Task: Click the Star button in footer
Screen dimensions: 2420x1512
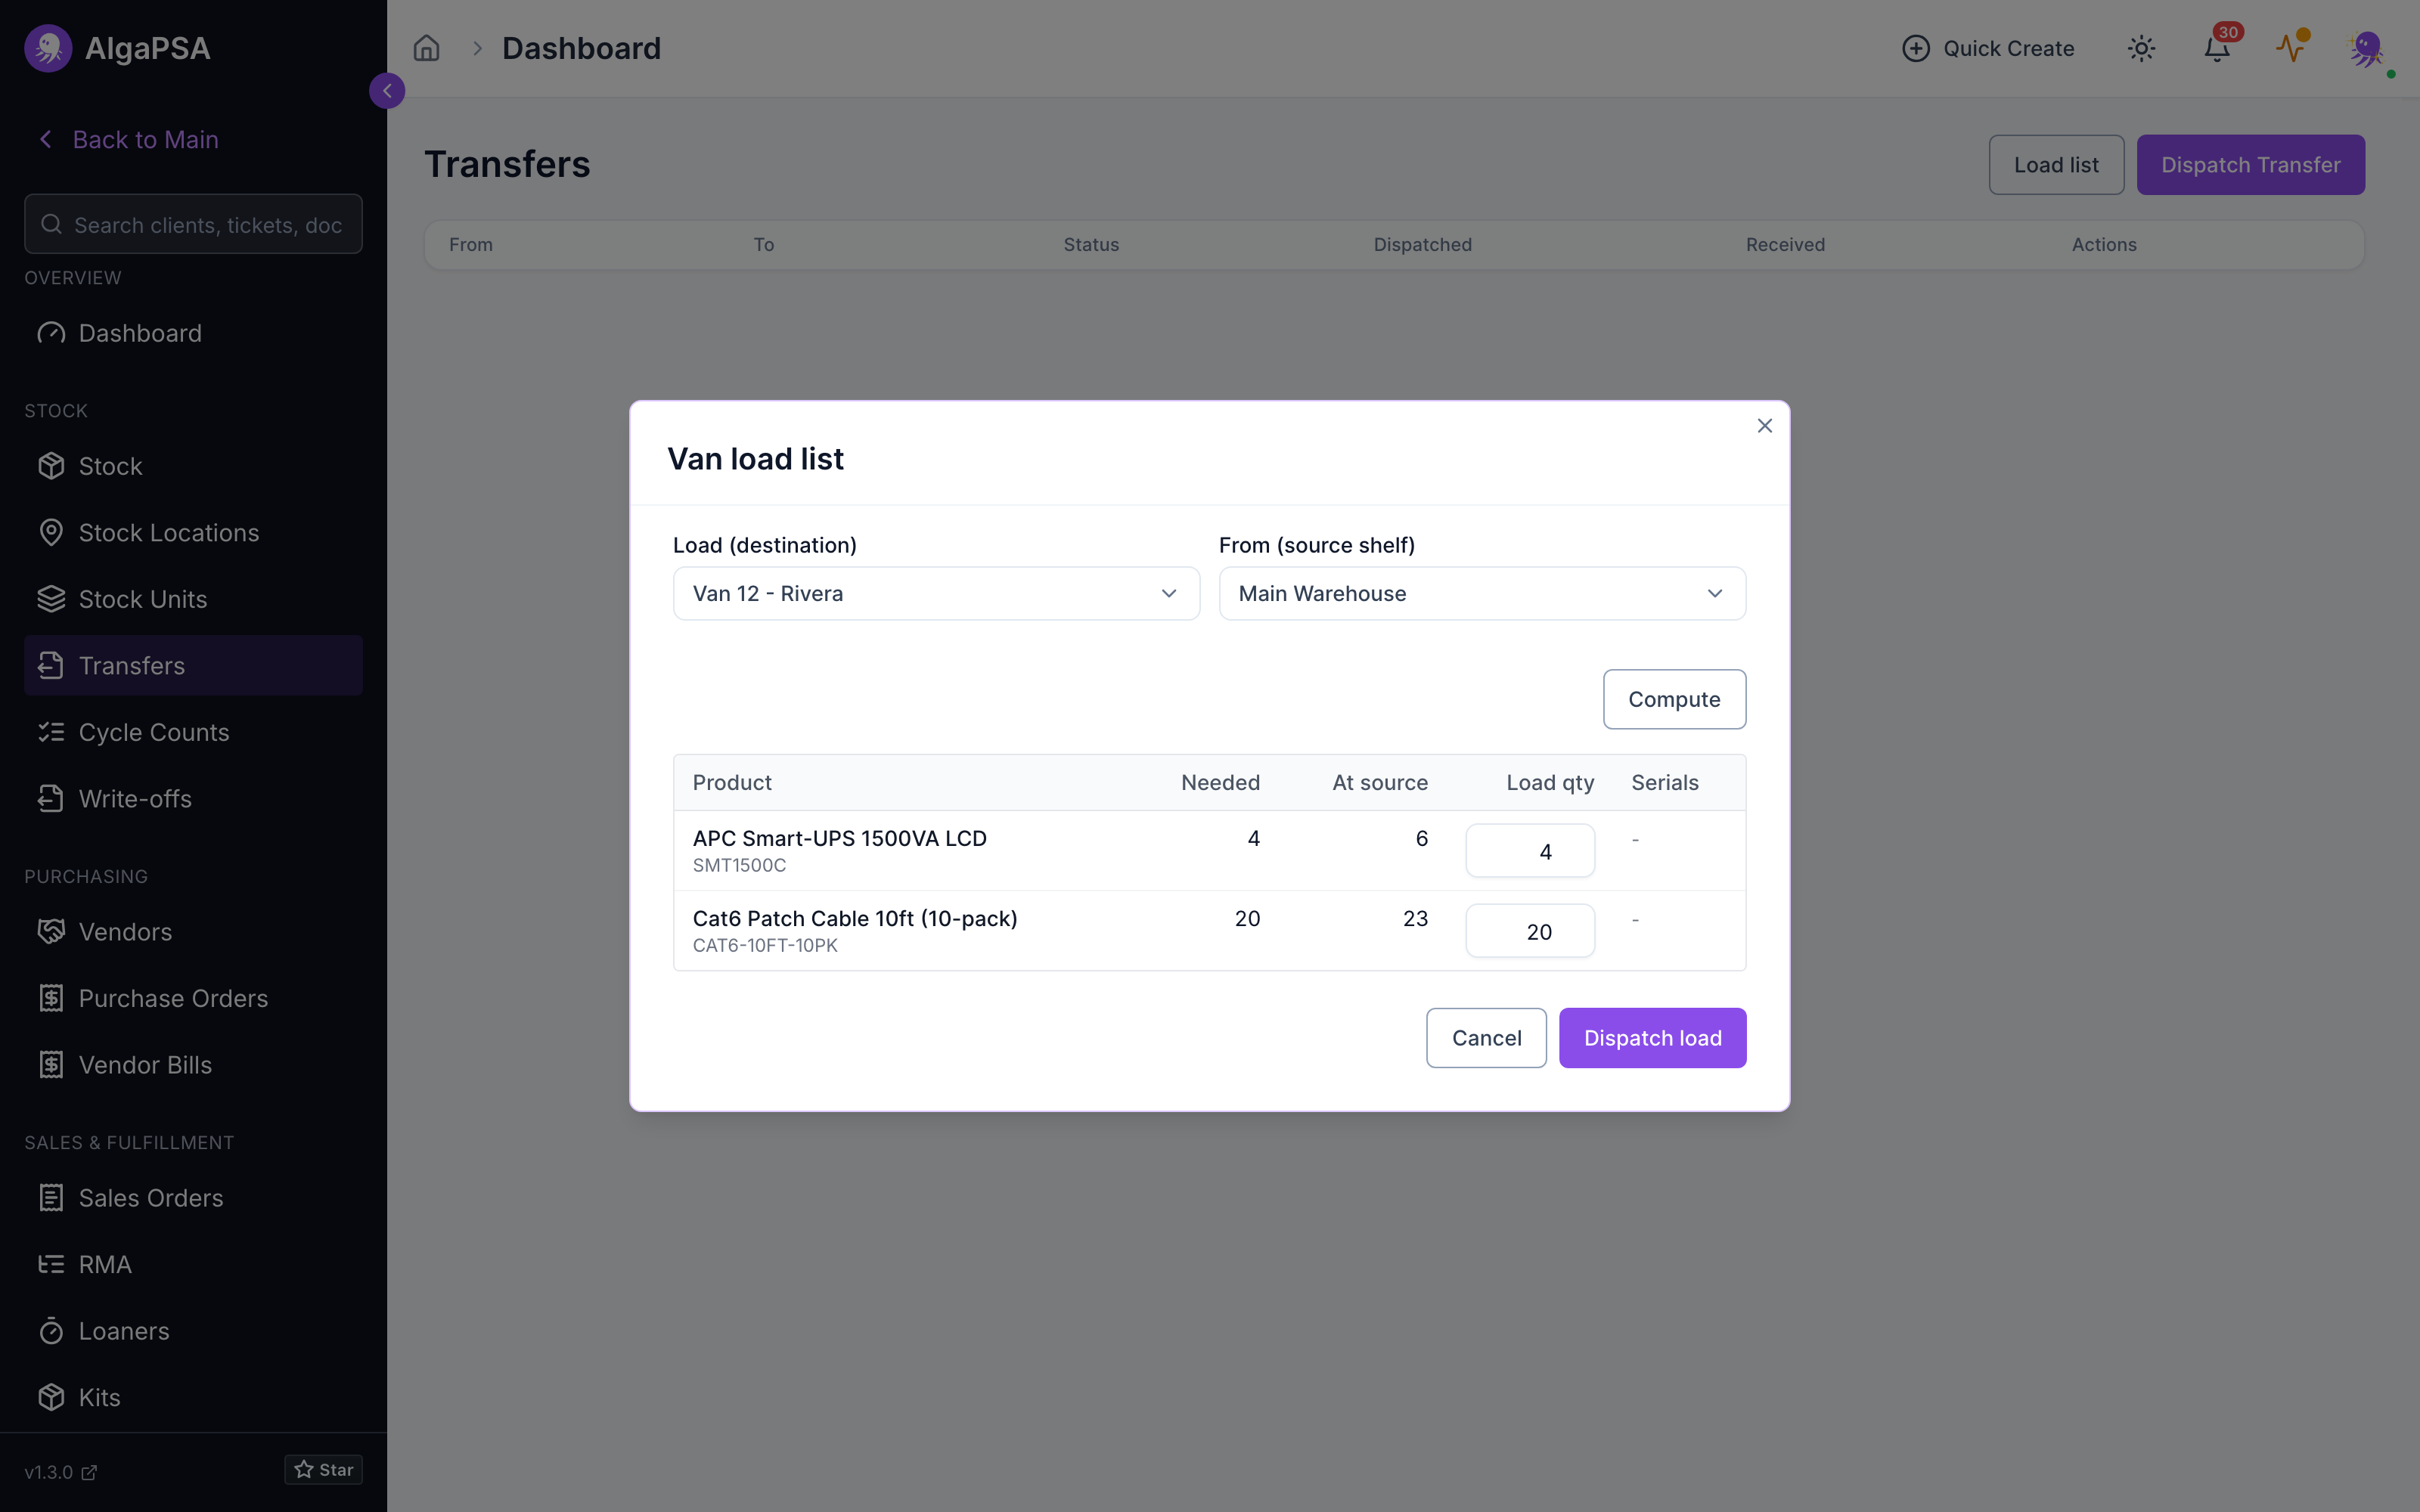Action: coord(323,1469)
